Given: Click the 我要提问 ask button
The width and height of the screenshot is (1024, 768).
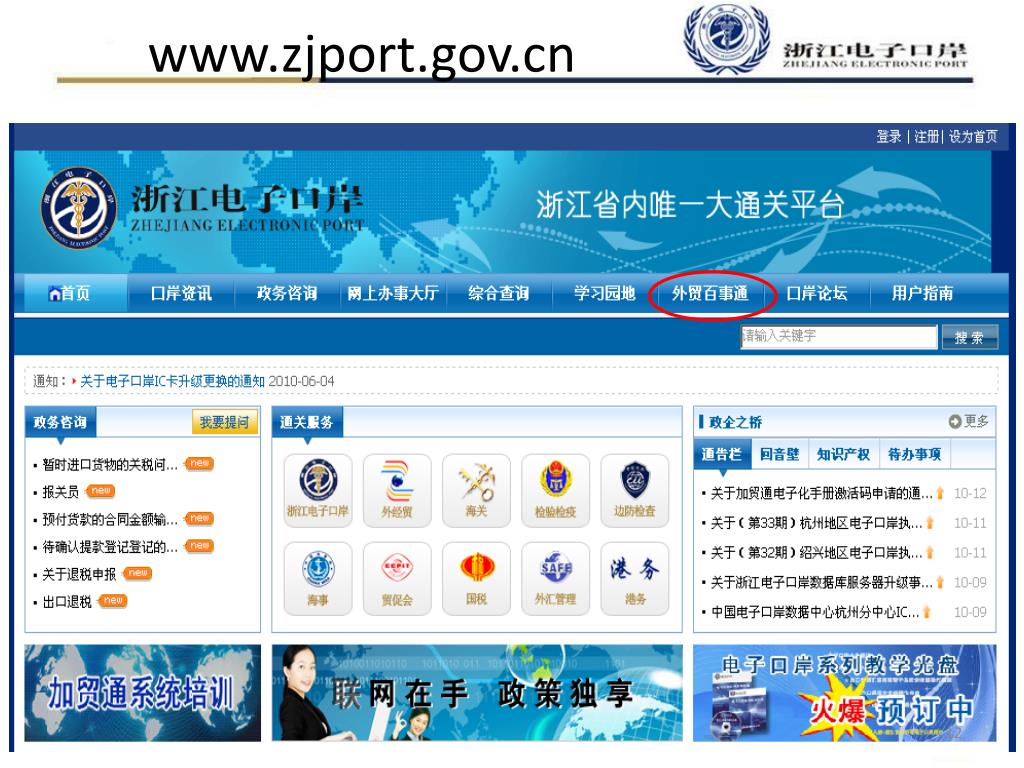Looking at the screenshot, I should coord(225,423).
